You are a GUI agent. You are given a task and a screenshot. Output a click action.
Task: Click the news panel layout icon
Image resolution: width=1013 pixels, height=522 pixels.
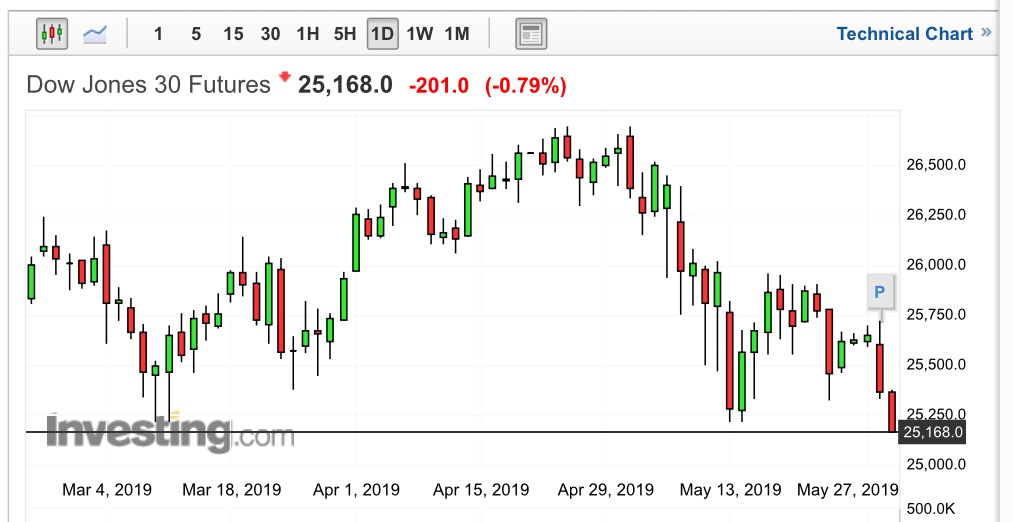click(531, 34)
